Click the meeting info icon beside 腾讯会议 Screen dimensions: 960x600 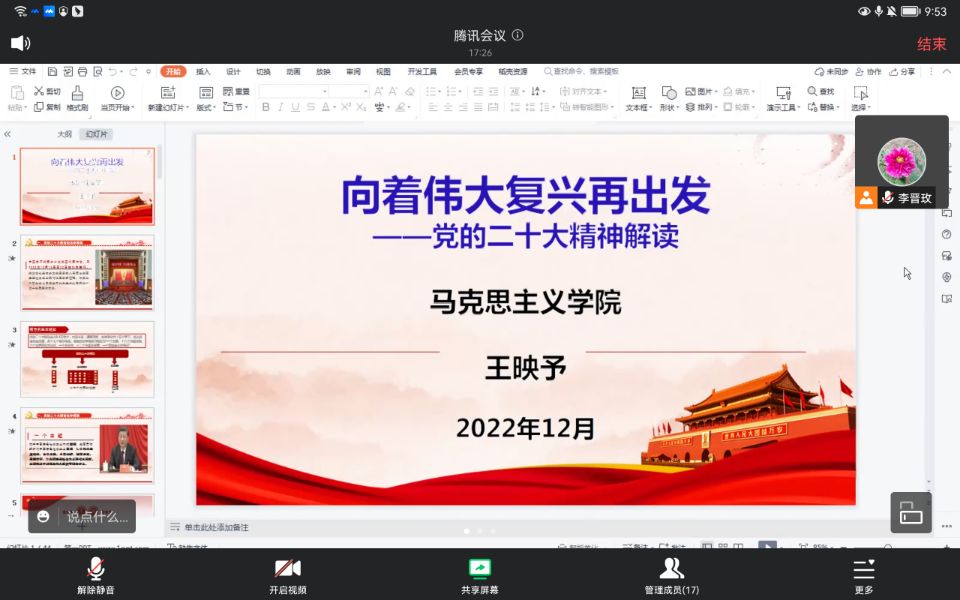518,35
